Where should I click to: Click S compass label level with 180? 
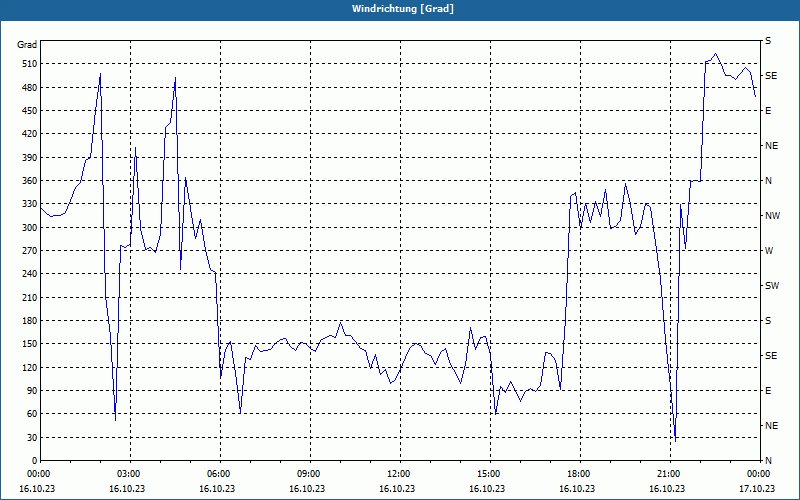coord(768,321)
